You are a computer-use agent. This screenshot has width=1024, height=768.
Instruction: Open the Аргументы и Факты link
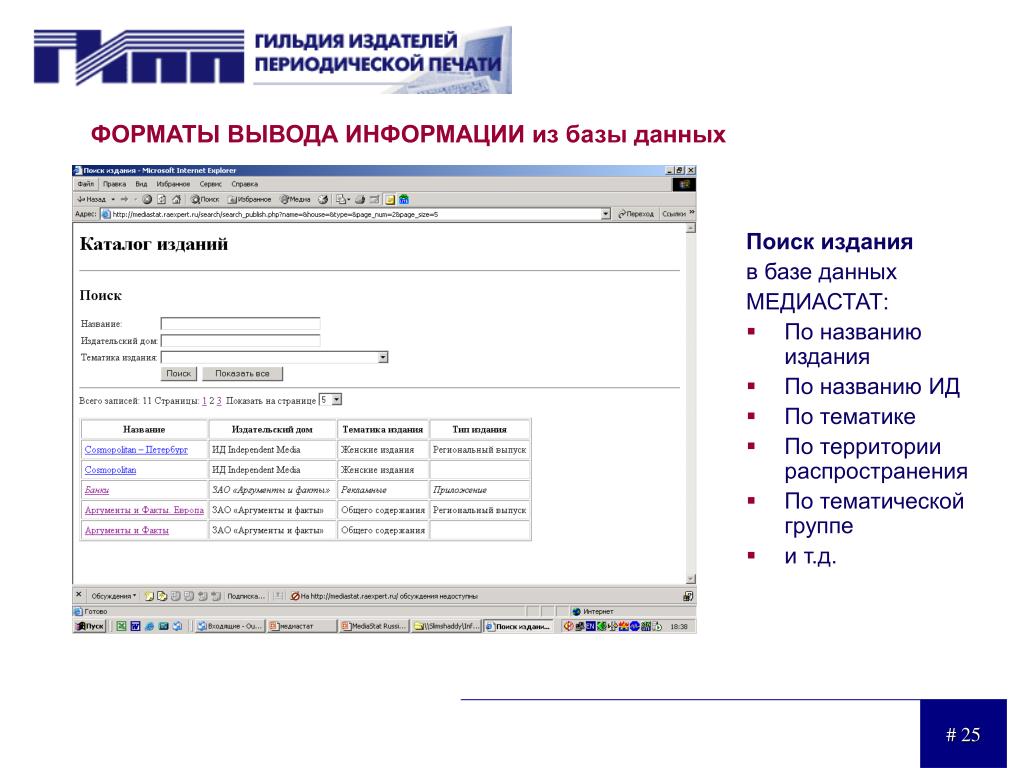point(127,531)
